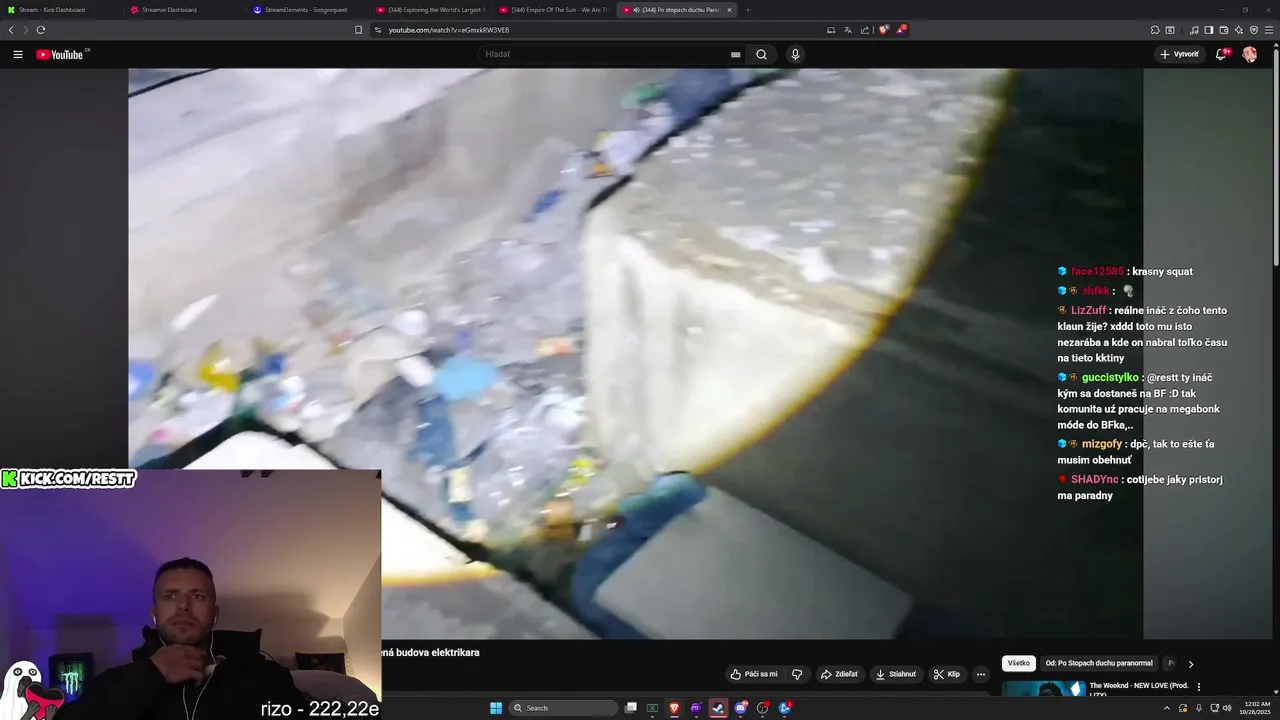The width and height of the screenshot is (1280, 720).
Task: Open a new browser tab
Action: (748, 10)
